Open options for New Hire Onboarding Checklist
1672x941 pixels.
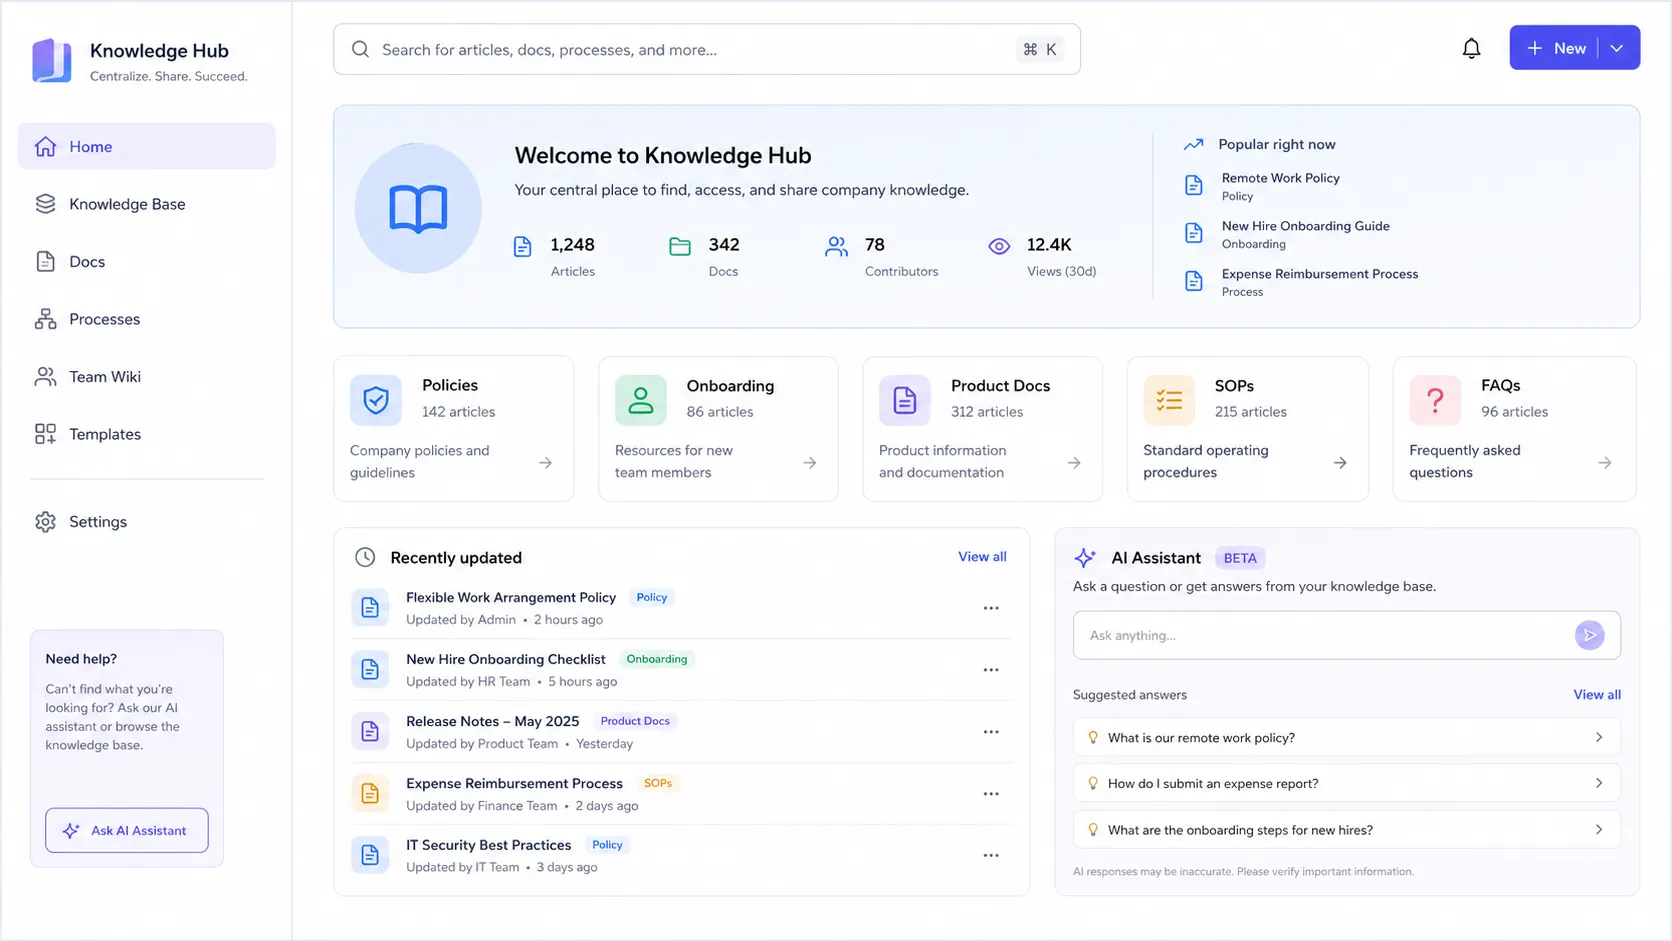click(991, 670)
